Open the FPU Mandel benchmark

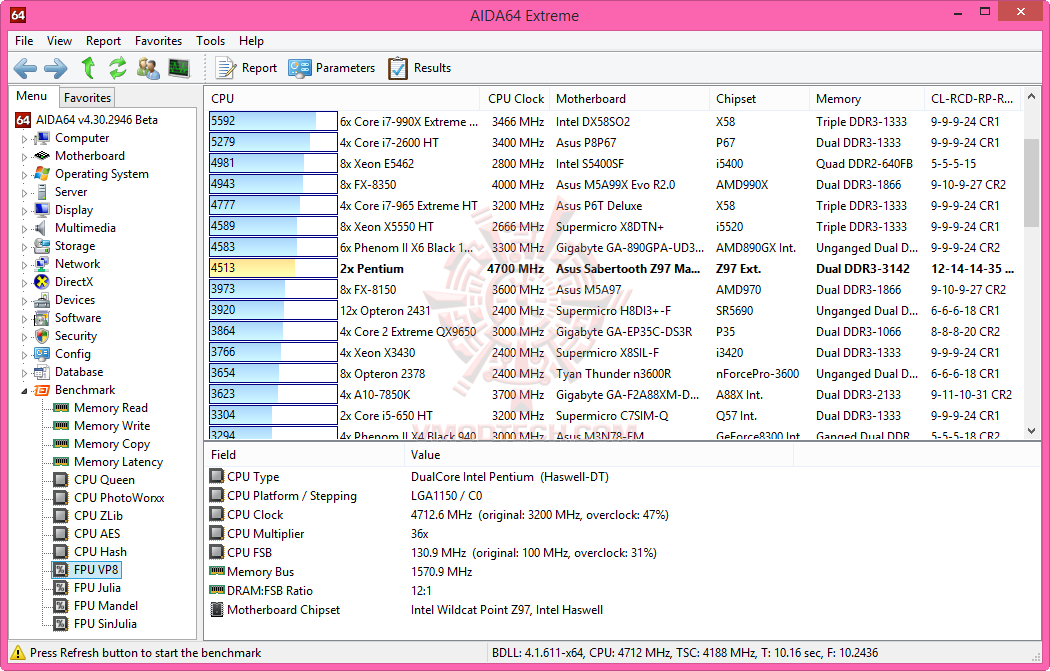click(x=105, y=606)
